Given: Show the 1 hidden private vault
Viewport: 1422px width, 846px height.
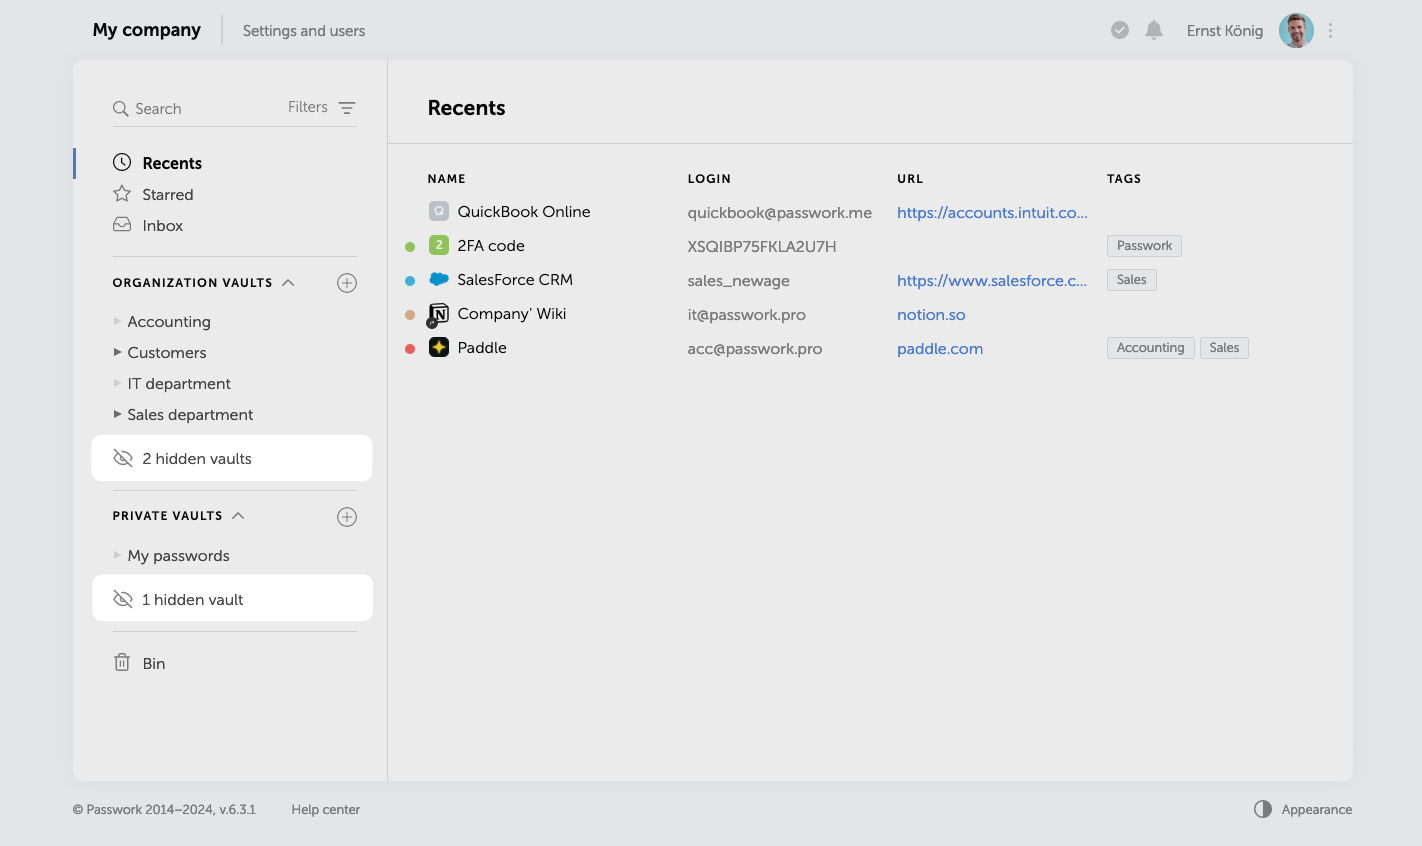Looking at the screenshot, I should (x=232, y=598).
